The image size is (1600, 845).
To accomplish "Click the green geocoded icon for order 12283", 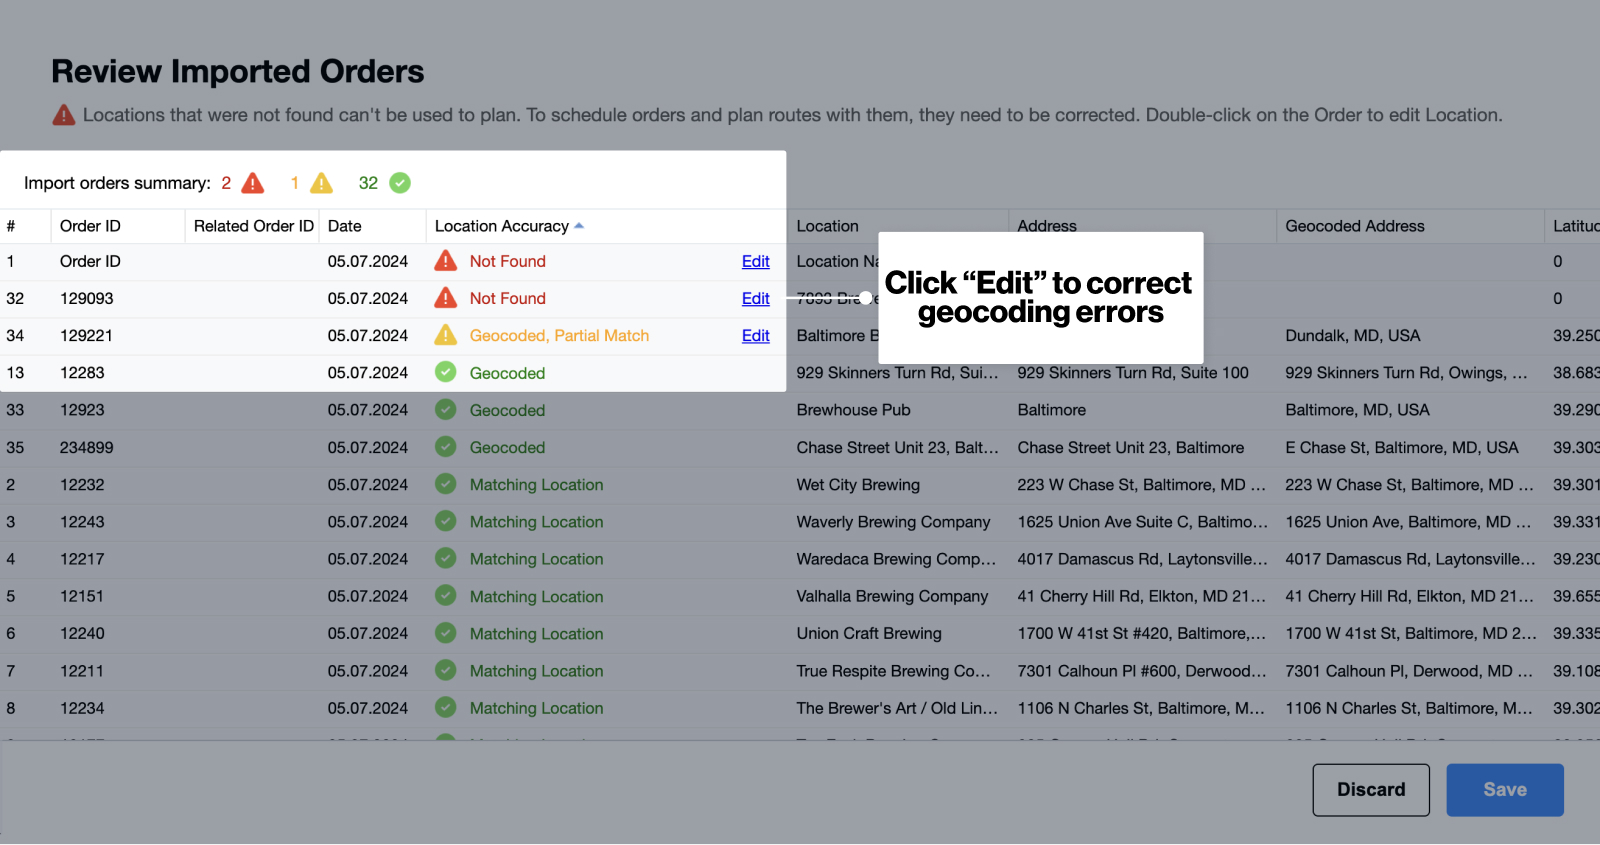I will point(446,373).
